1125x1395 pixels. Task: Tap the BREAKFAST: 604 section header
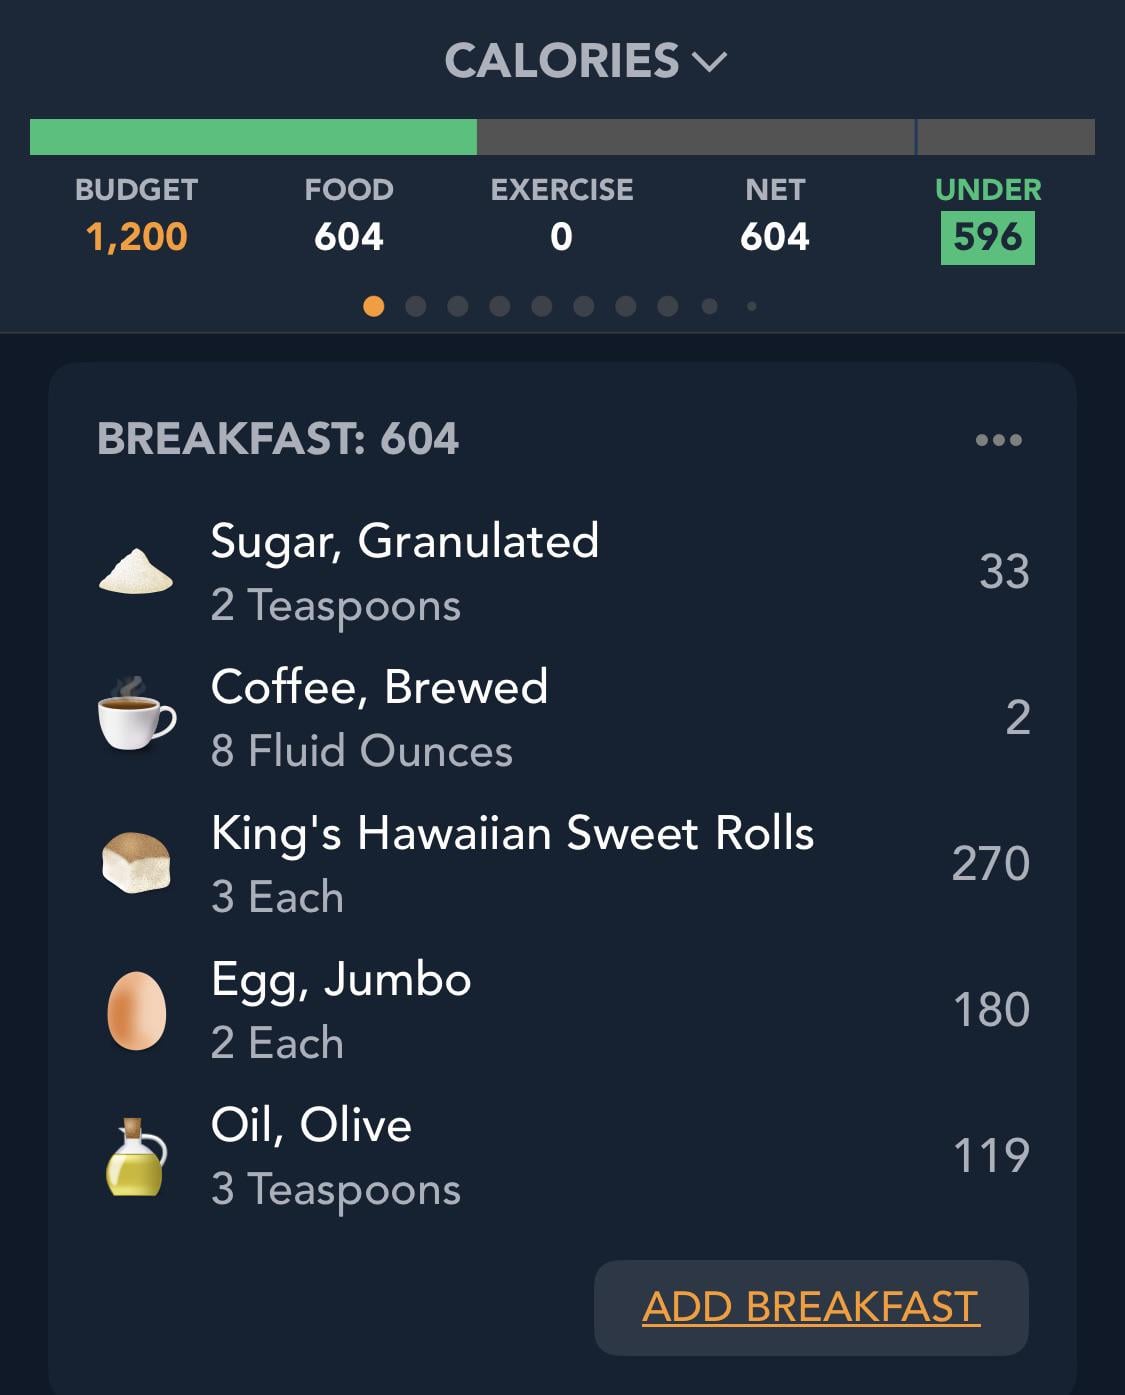[278, 439]
